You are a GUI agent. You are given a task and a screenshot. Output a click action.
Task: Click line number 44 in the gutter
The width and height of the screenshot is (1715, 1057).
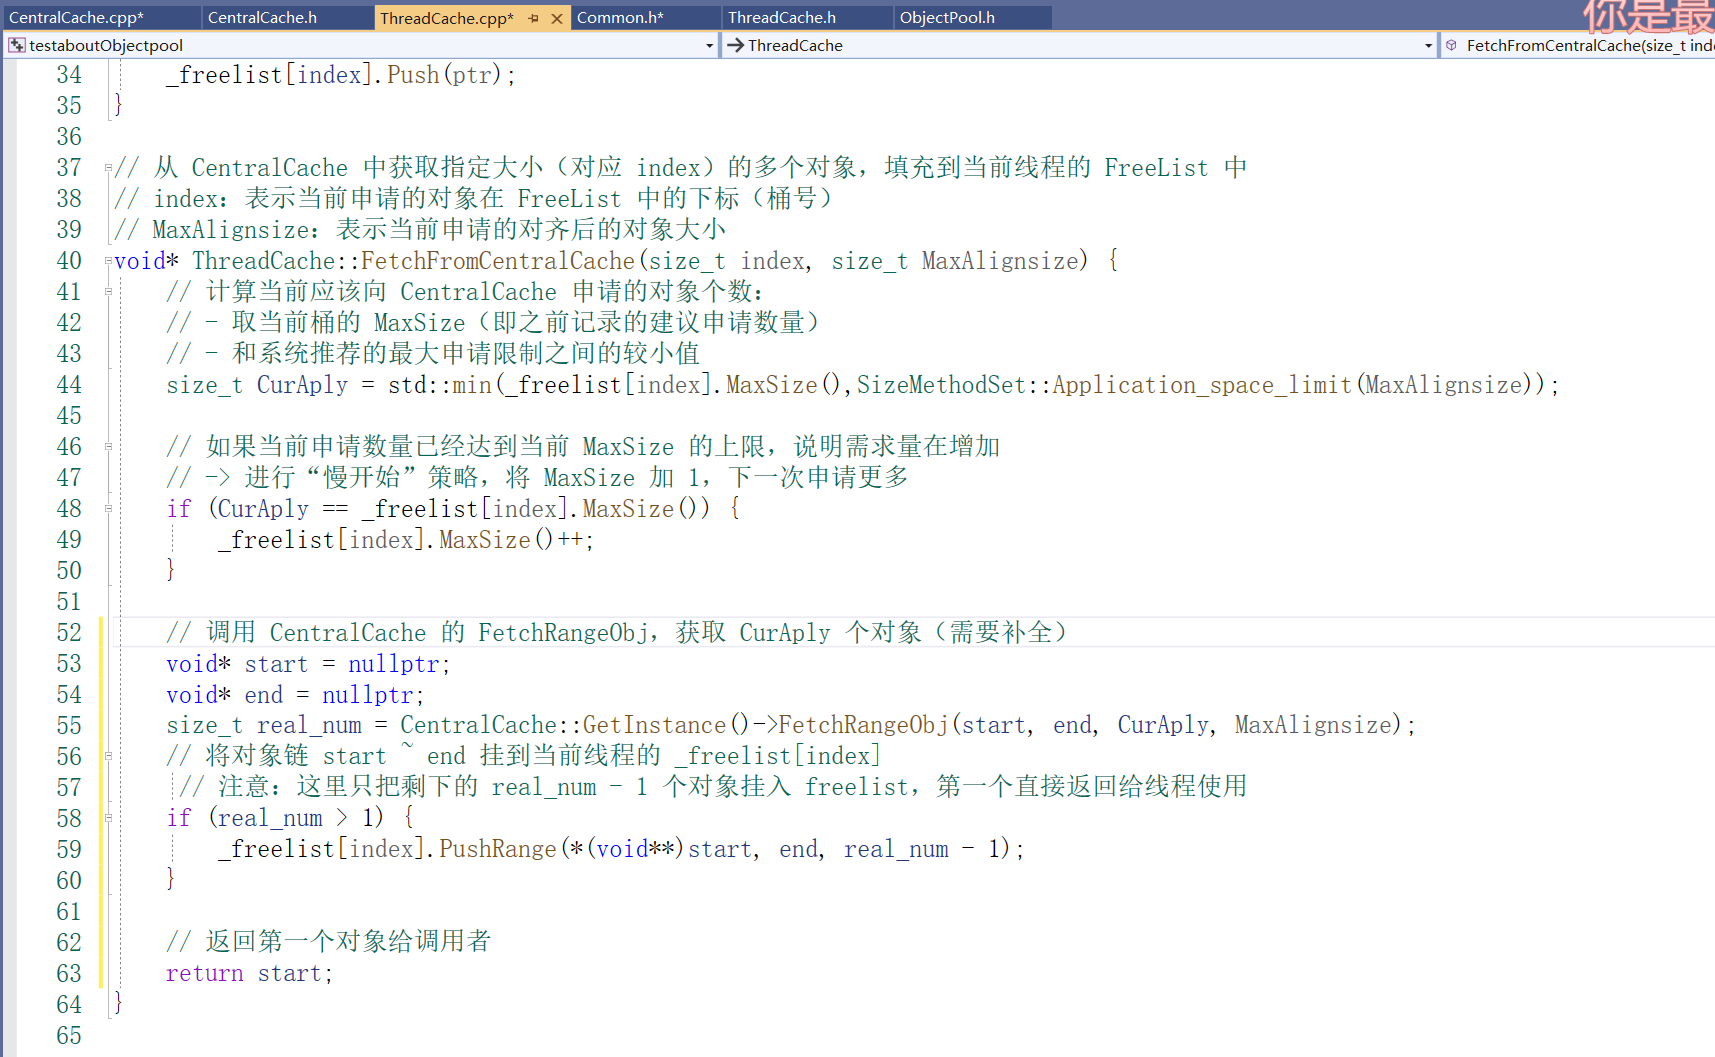69,385
